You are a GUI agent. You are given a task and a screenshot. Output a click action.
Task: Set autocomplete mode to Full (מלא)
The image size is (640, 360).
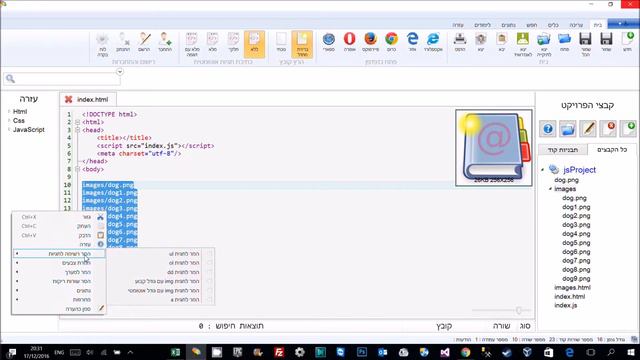pos(212,42)
